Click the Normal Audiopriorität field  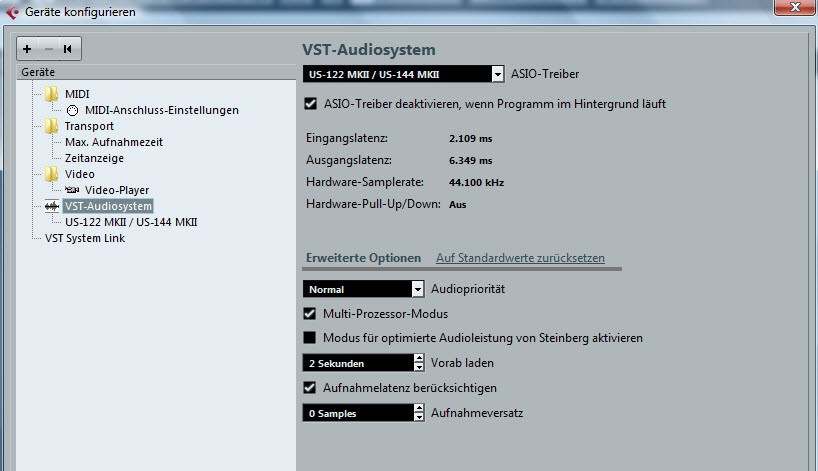[357, 289]
